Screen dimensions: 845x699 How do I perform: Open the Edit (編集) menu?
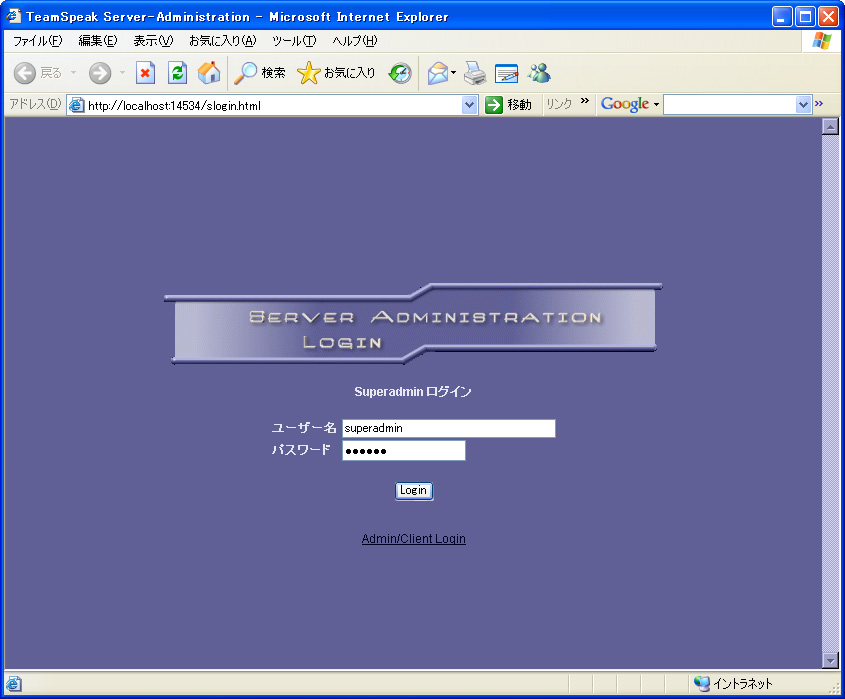[x=98, y=40]
